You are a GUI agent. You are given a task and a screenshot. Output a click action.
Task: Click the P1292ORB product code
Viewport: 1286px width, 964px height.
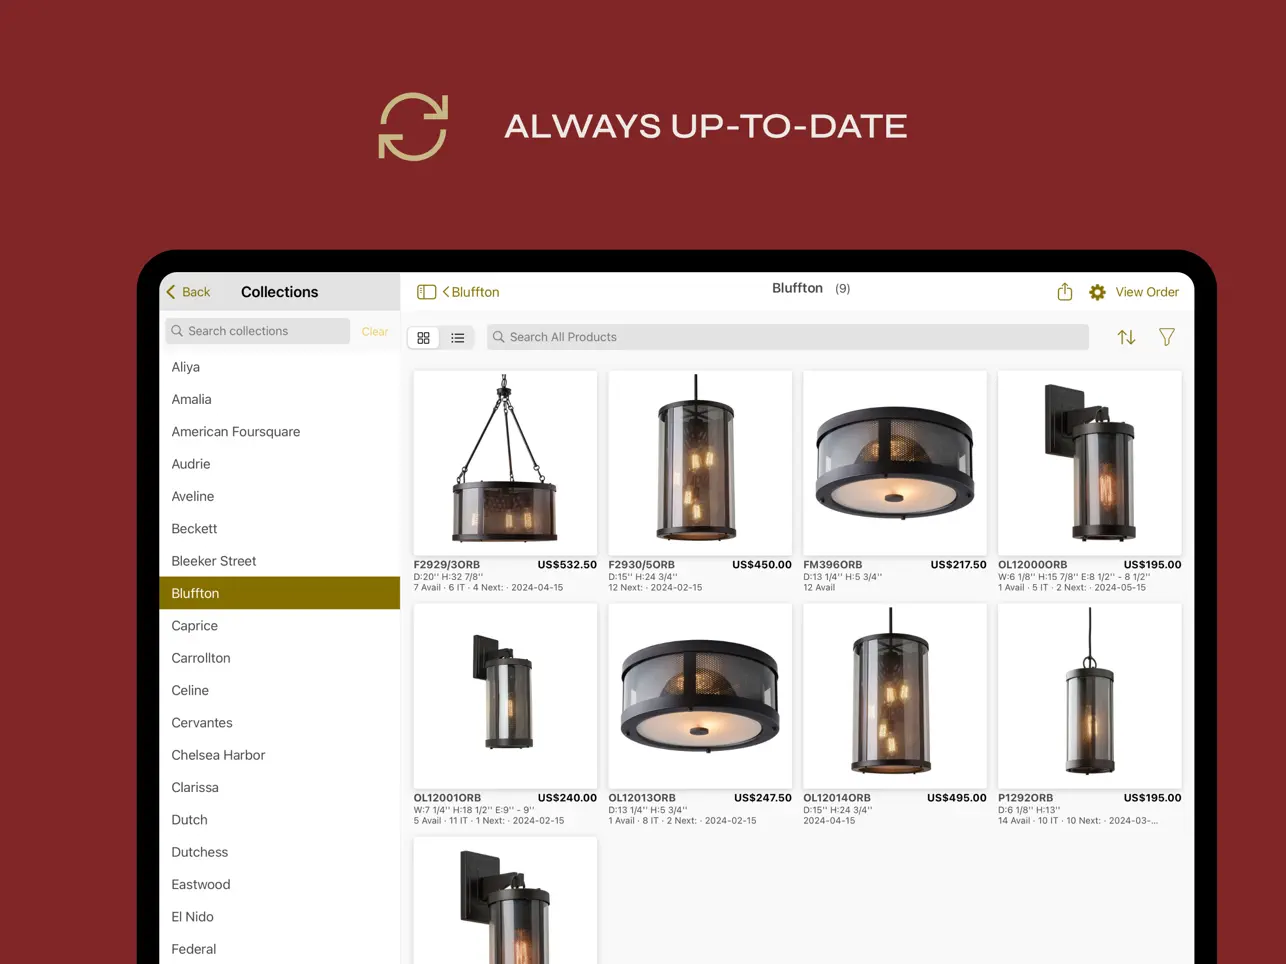tap(1026, 798)
